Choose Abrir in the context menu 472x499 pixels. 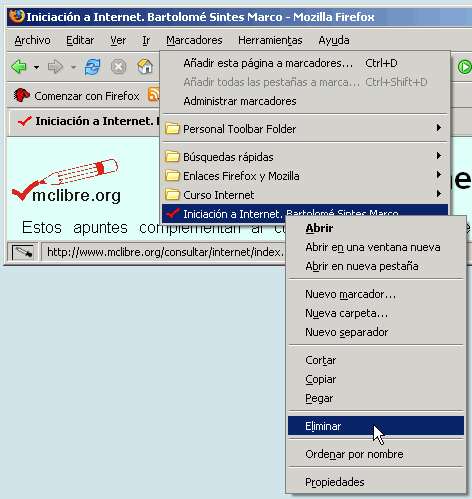376,228
